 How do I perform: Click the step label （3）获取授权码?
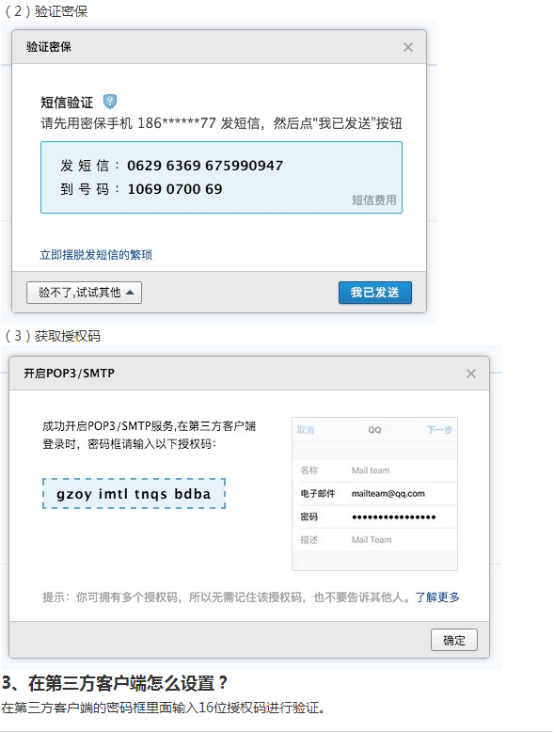[x=51, y=336]
